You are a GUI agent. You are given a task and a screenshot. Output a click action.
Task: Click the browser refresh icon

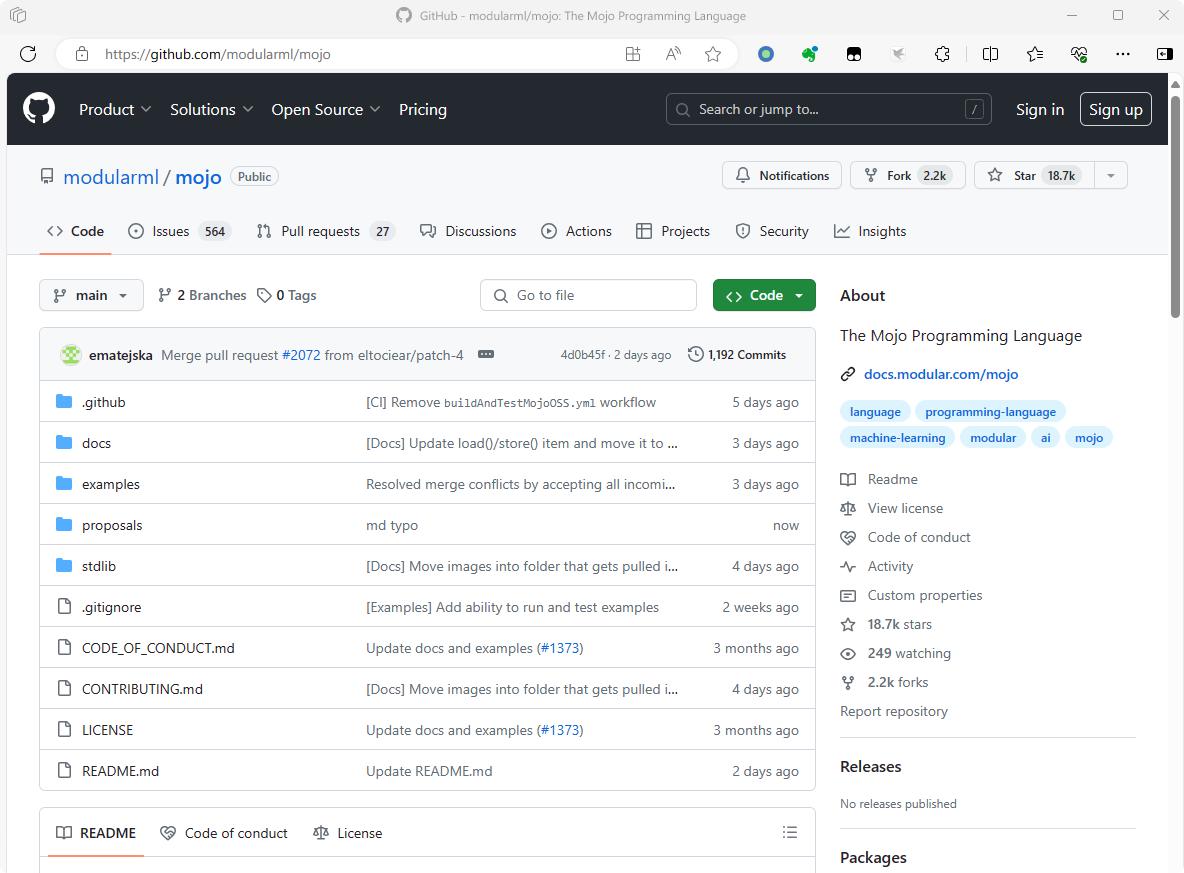pos(28,54)
